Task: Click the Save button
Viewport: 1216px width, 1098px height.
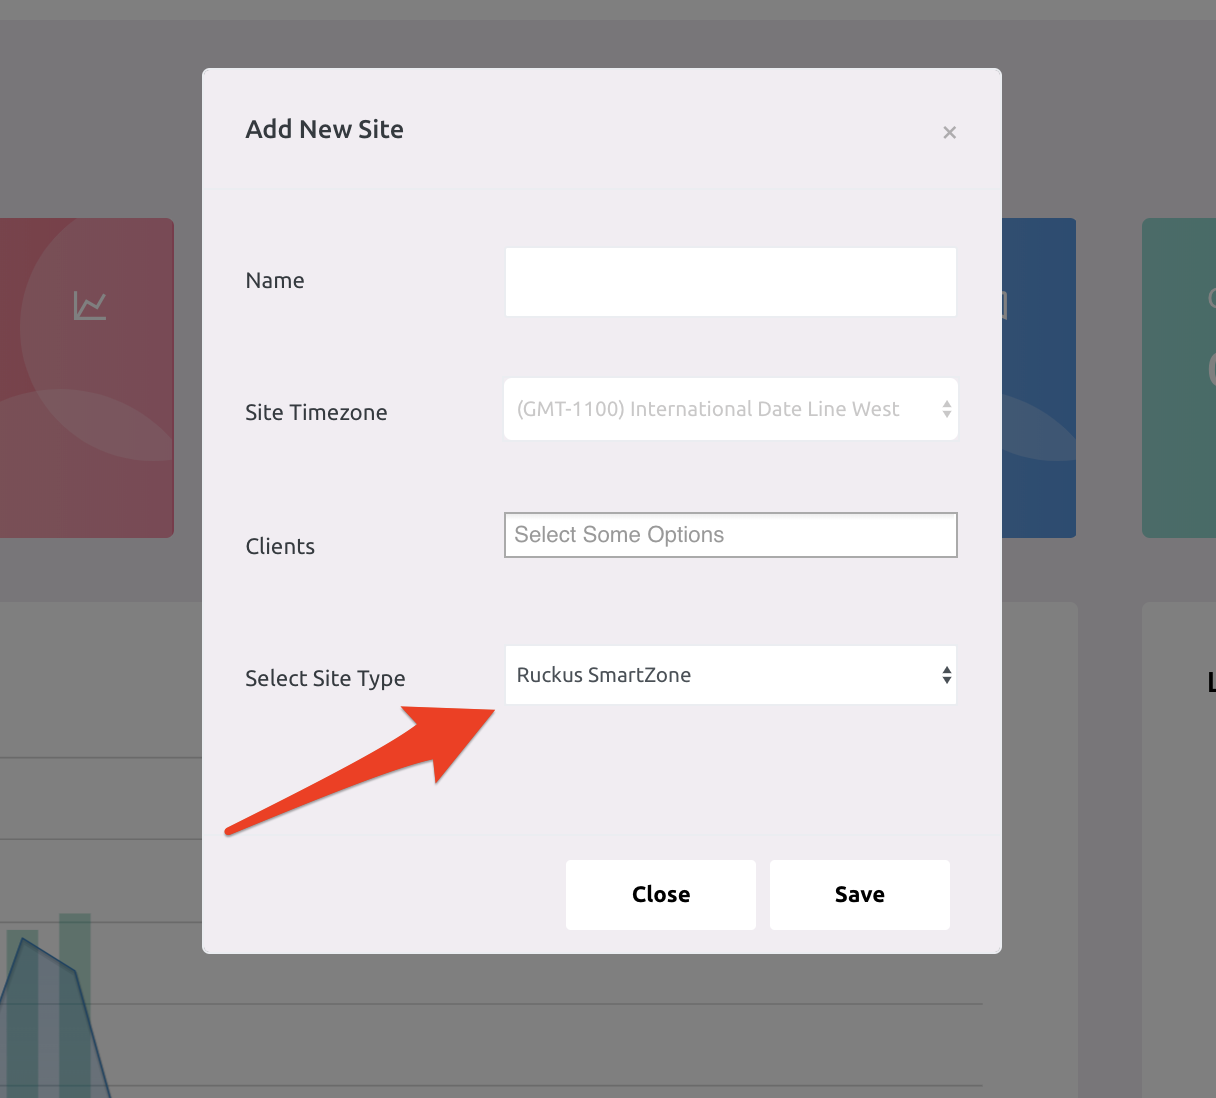Action: tap(860, 895)
